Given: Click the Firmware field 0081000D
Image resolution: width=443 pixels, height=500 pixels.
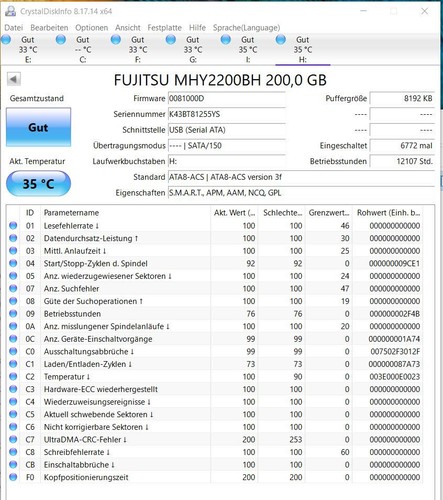Looking at the screenshot, I should tap(227, 99).
